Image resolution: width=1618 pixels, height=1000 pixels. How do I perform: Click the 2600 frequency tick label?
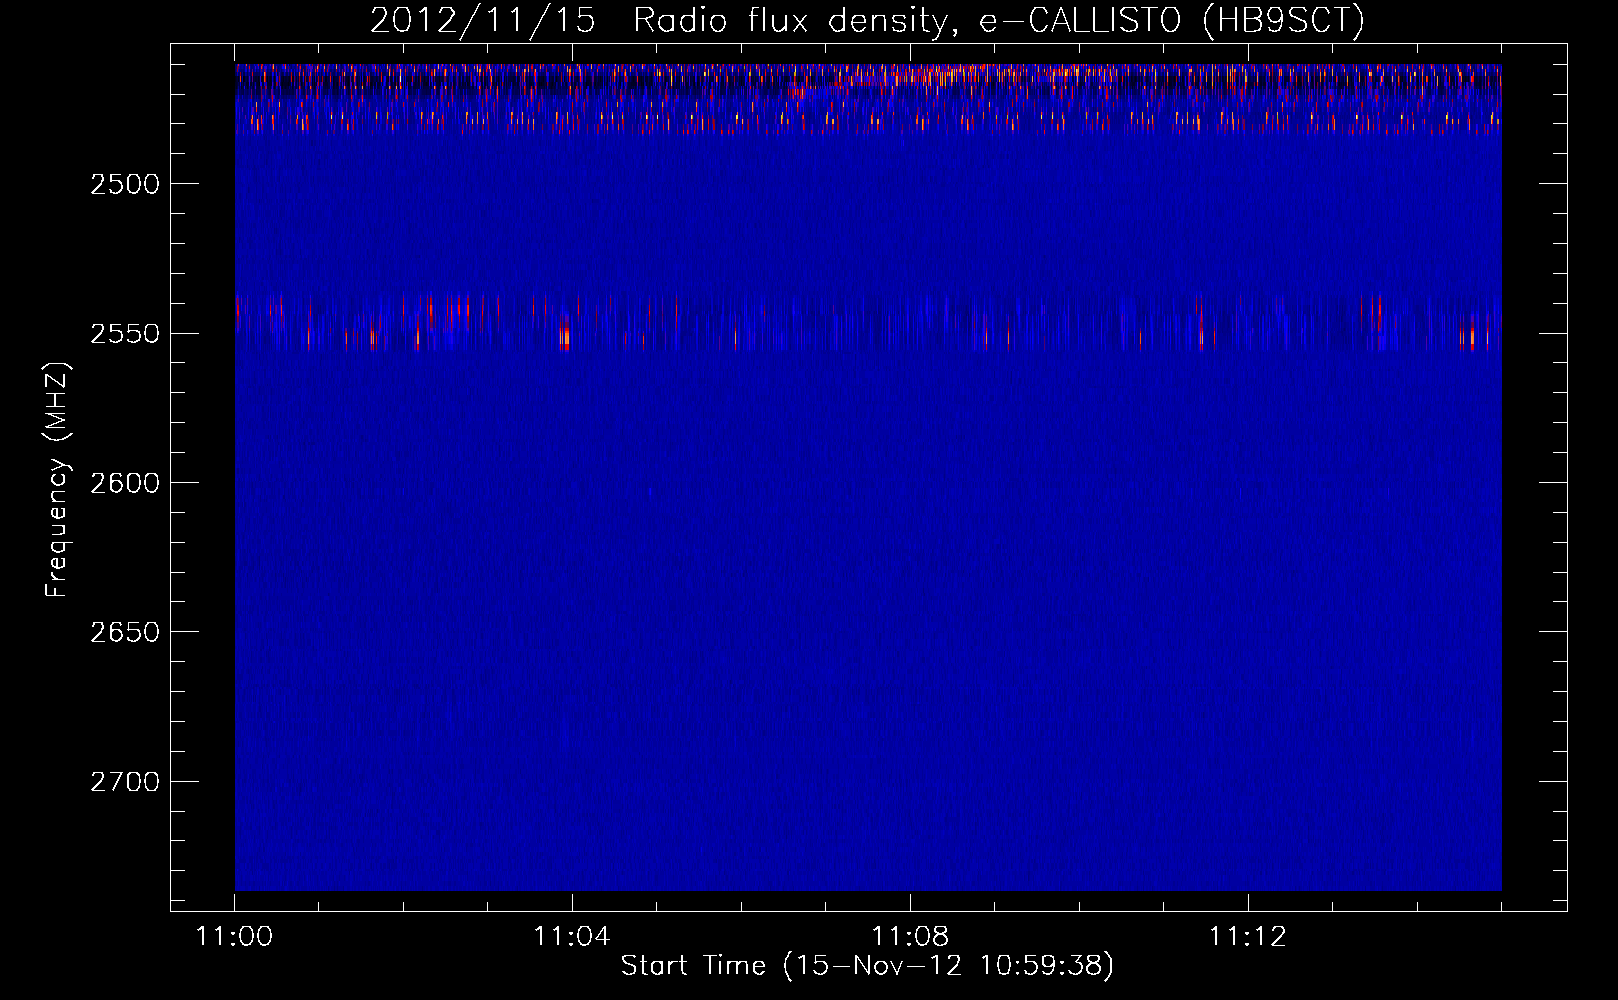125,483
